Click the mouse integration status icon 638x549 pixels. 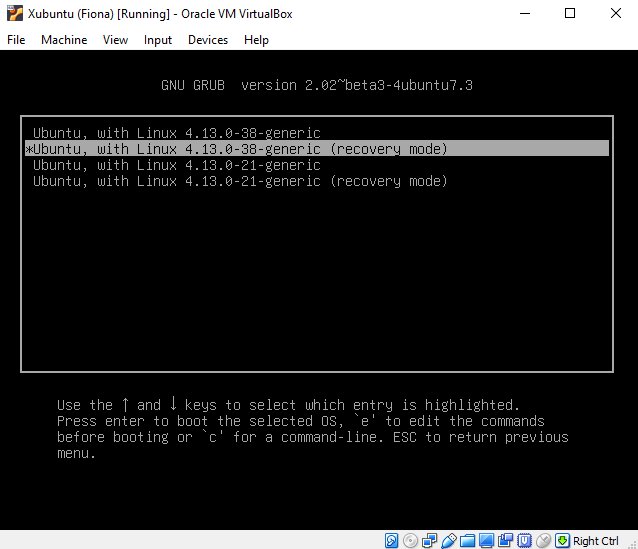(x=543, y=541)
